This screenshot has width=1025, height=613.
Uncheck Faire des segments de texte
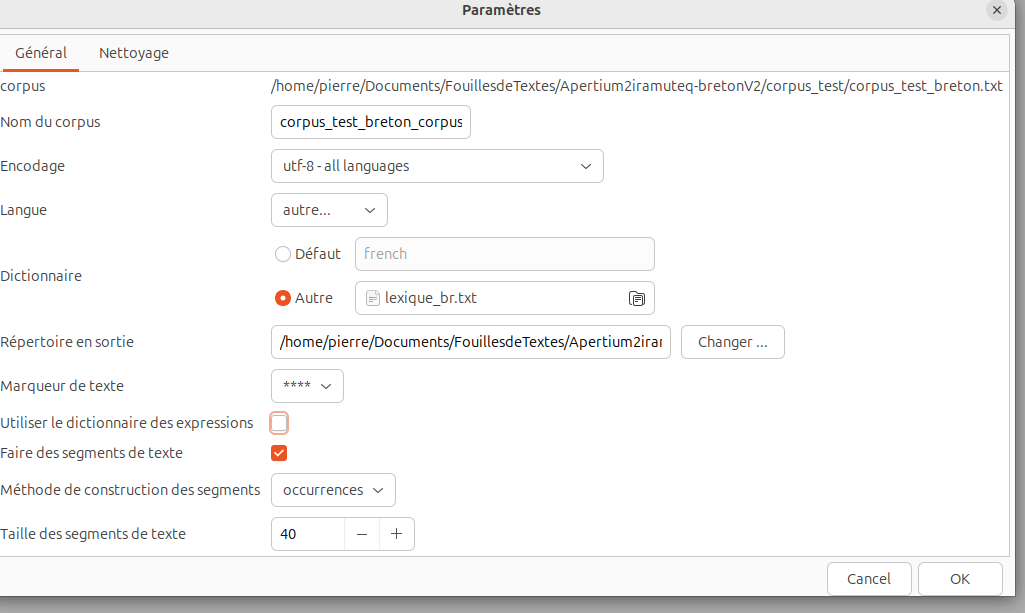coord(279,453)
